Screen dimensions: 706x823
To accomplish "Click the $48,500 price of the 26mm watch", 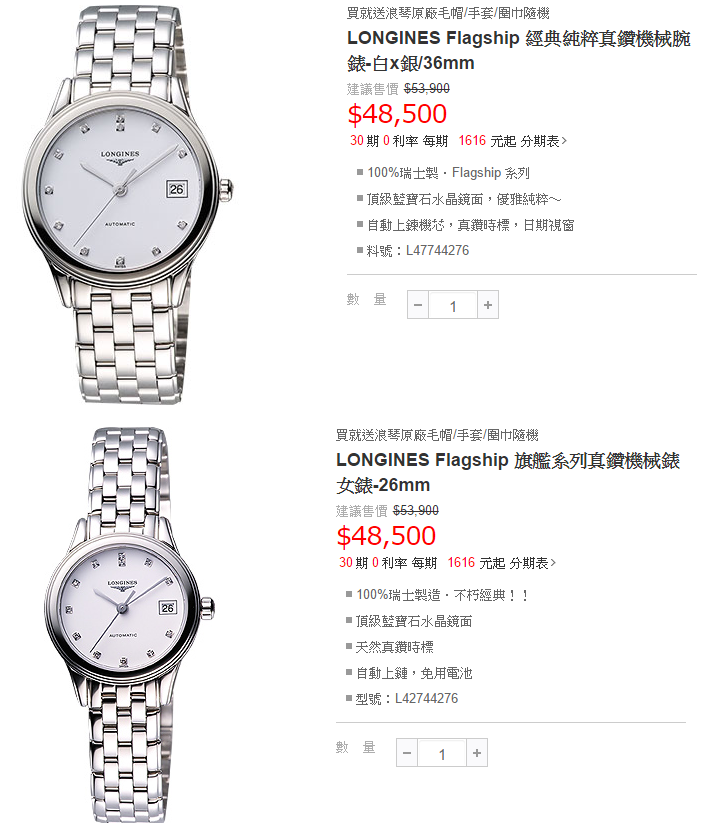I will 386,536.
